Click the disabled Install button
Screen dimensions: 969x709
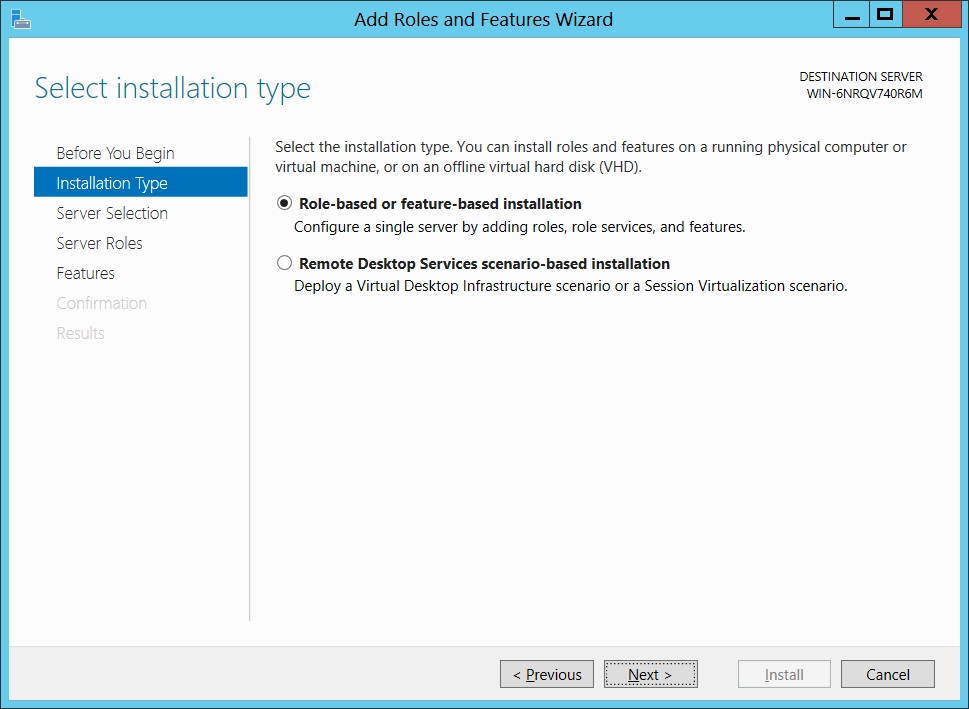[784, 674]
